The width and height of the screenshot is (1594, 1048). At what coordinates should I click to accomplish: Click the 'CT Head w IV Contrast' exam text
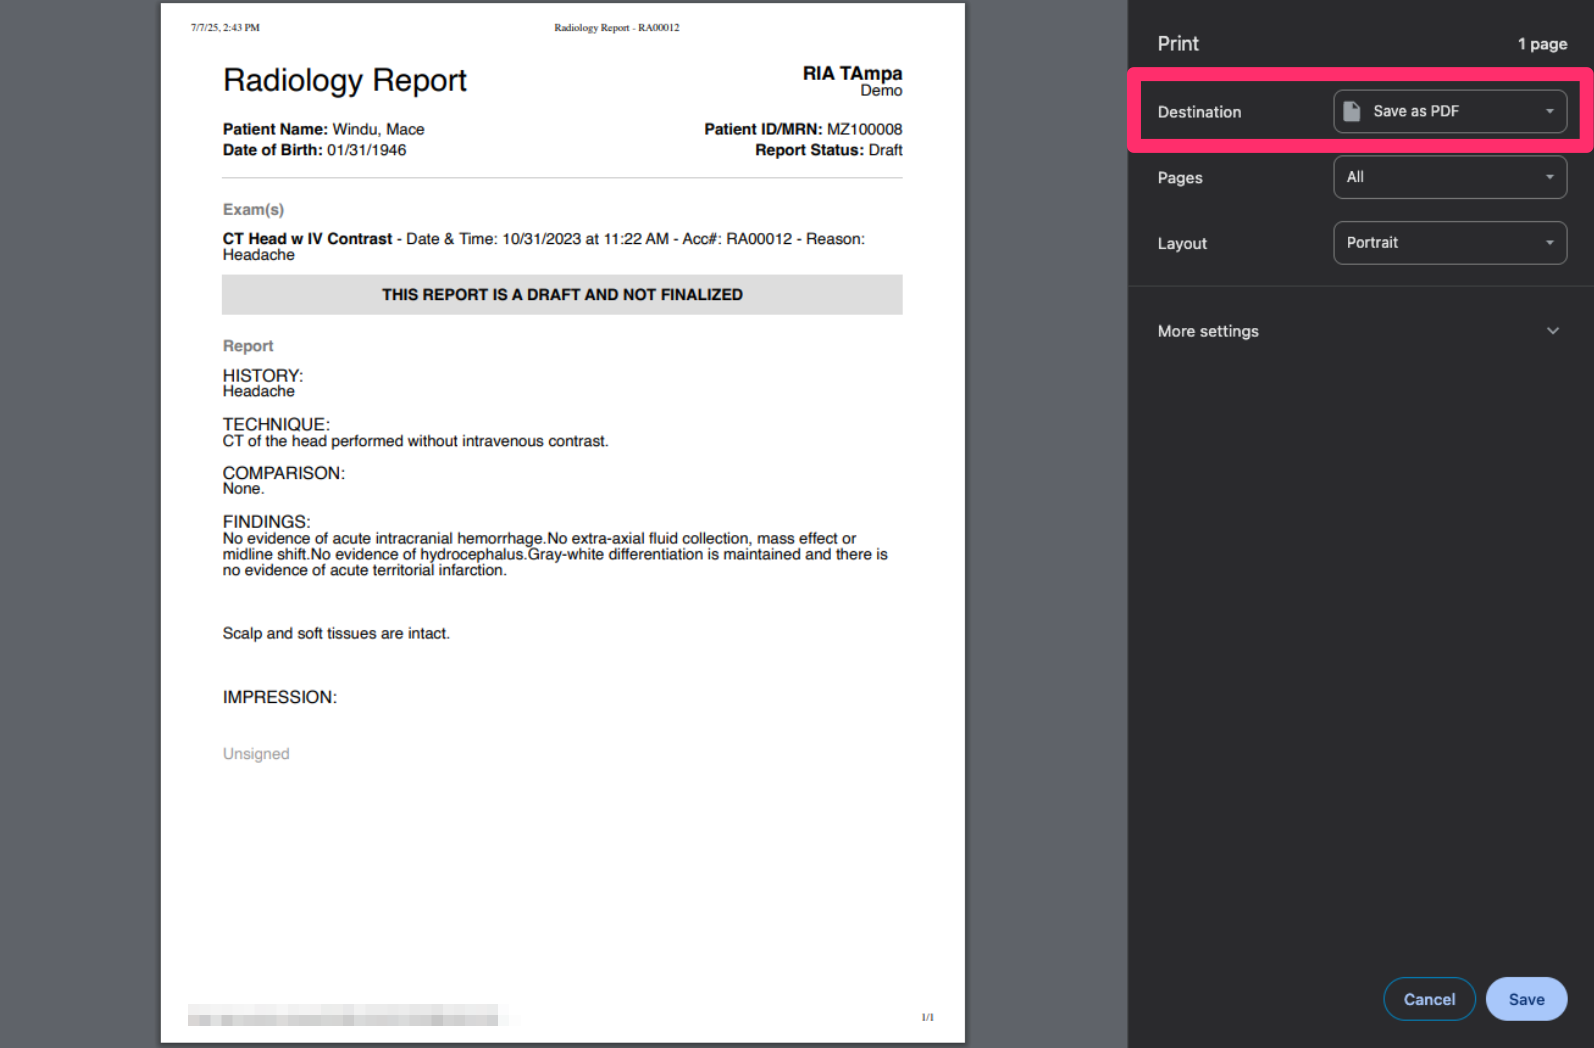(307, 239)
